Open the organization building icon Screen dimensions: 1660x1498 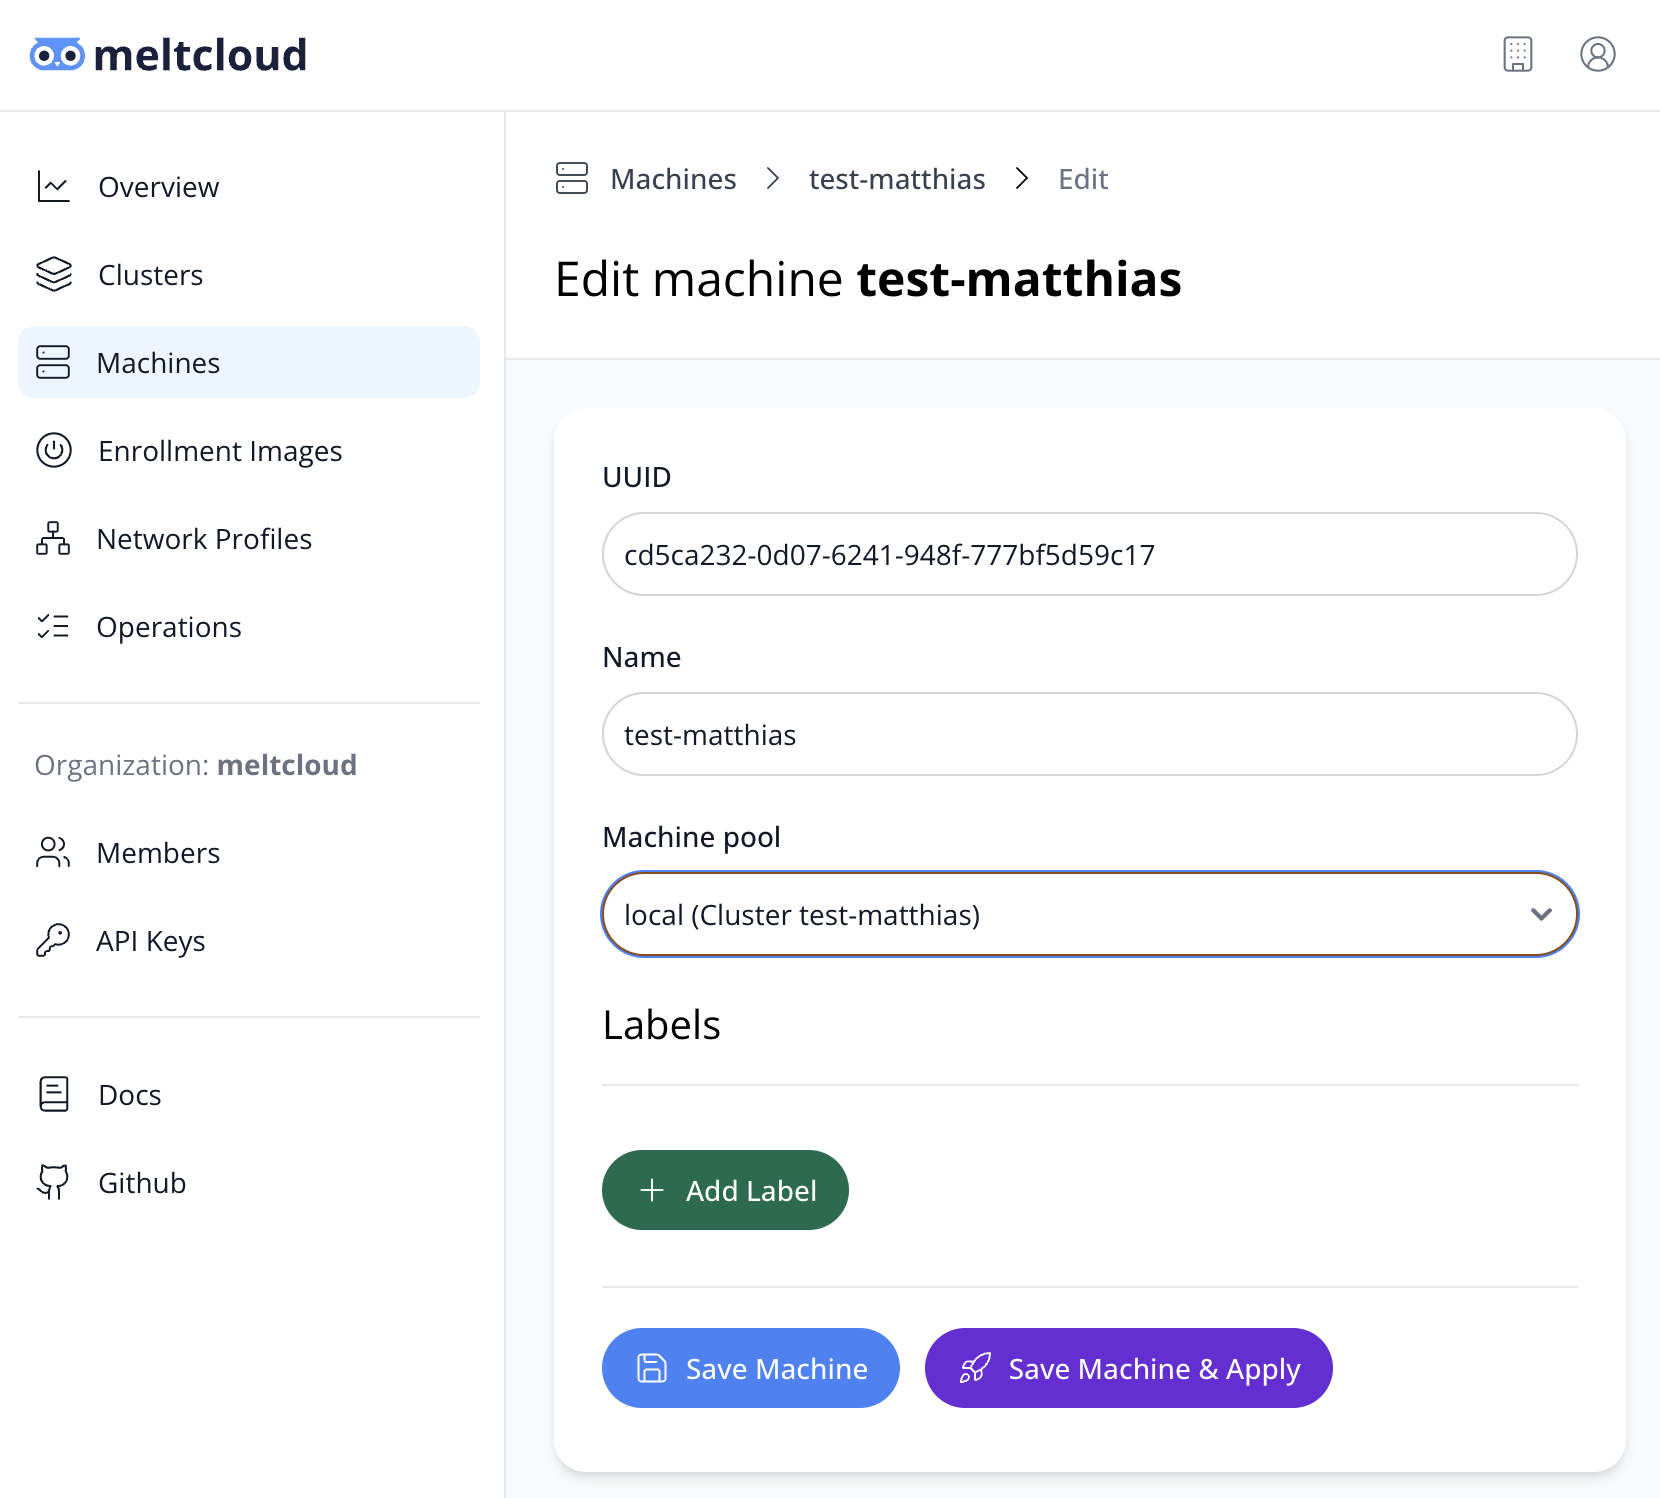(1517, 54)
